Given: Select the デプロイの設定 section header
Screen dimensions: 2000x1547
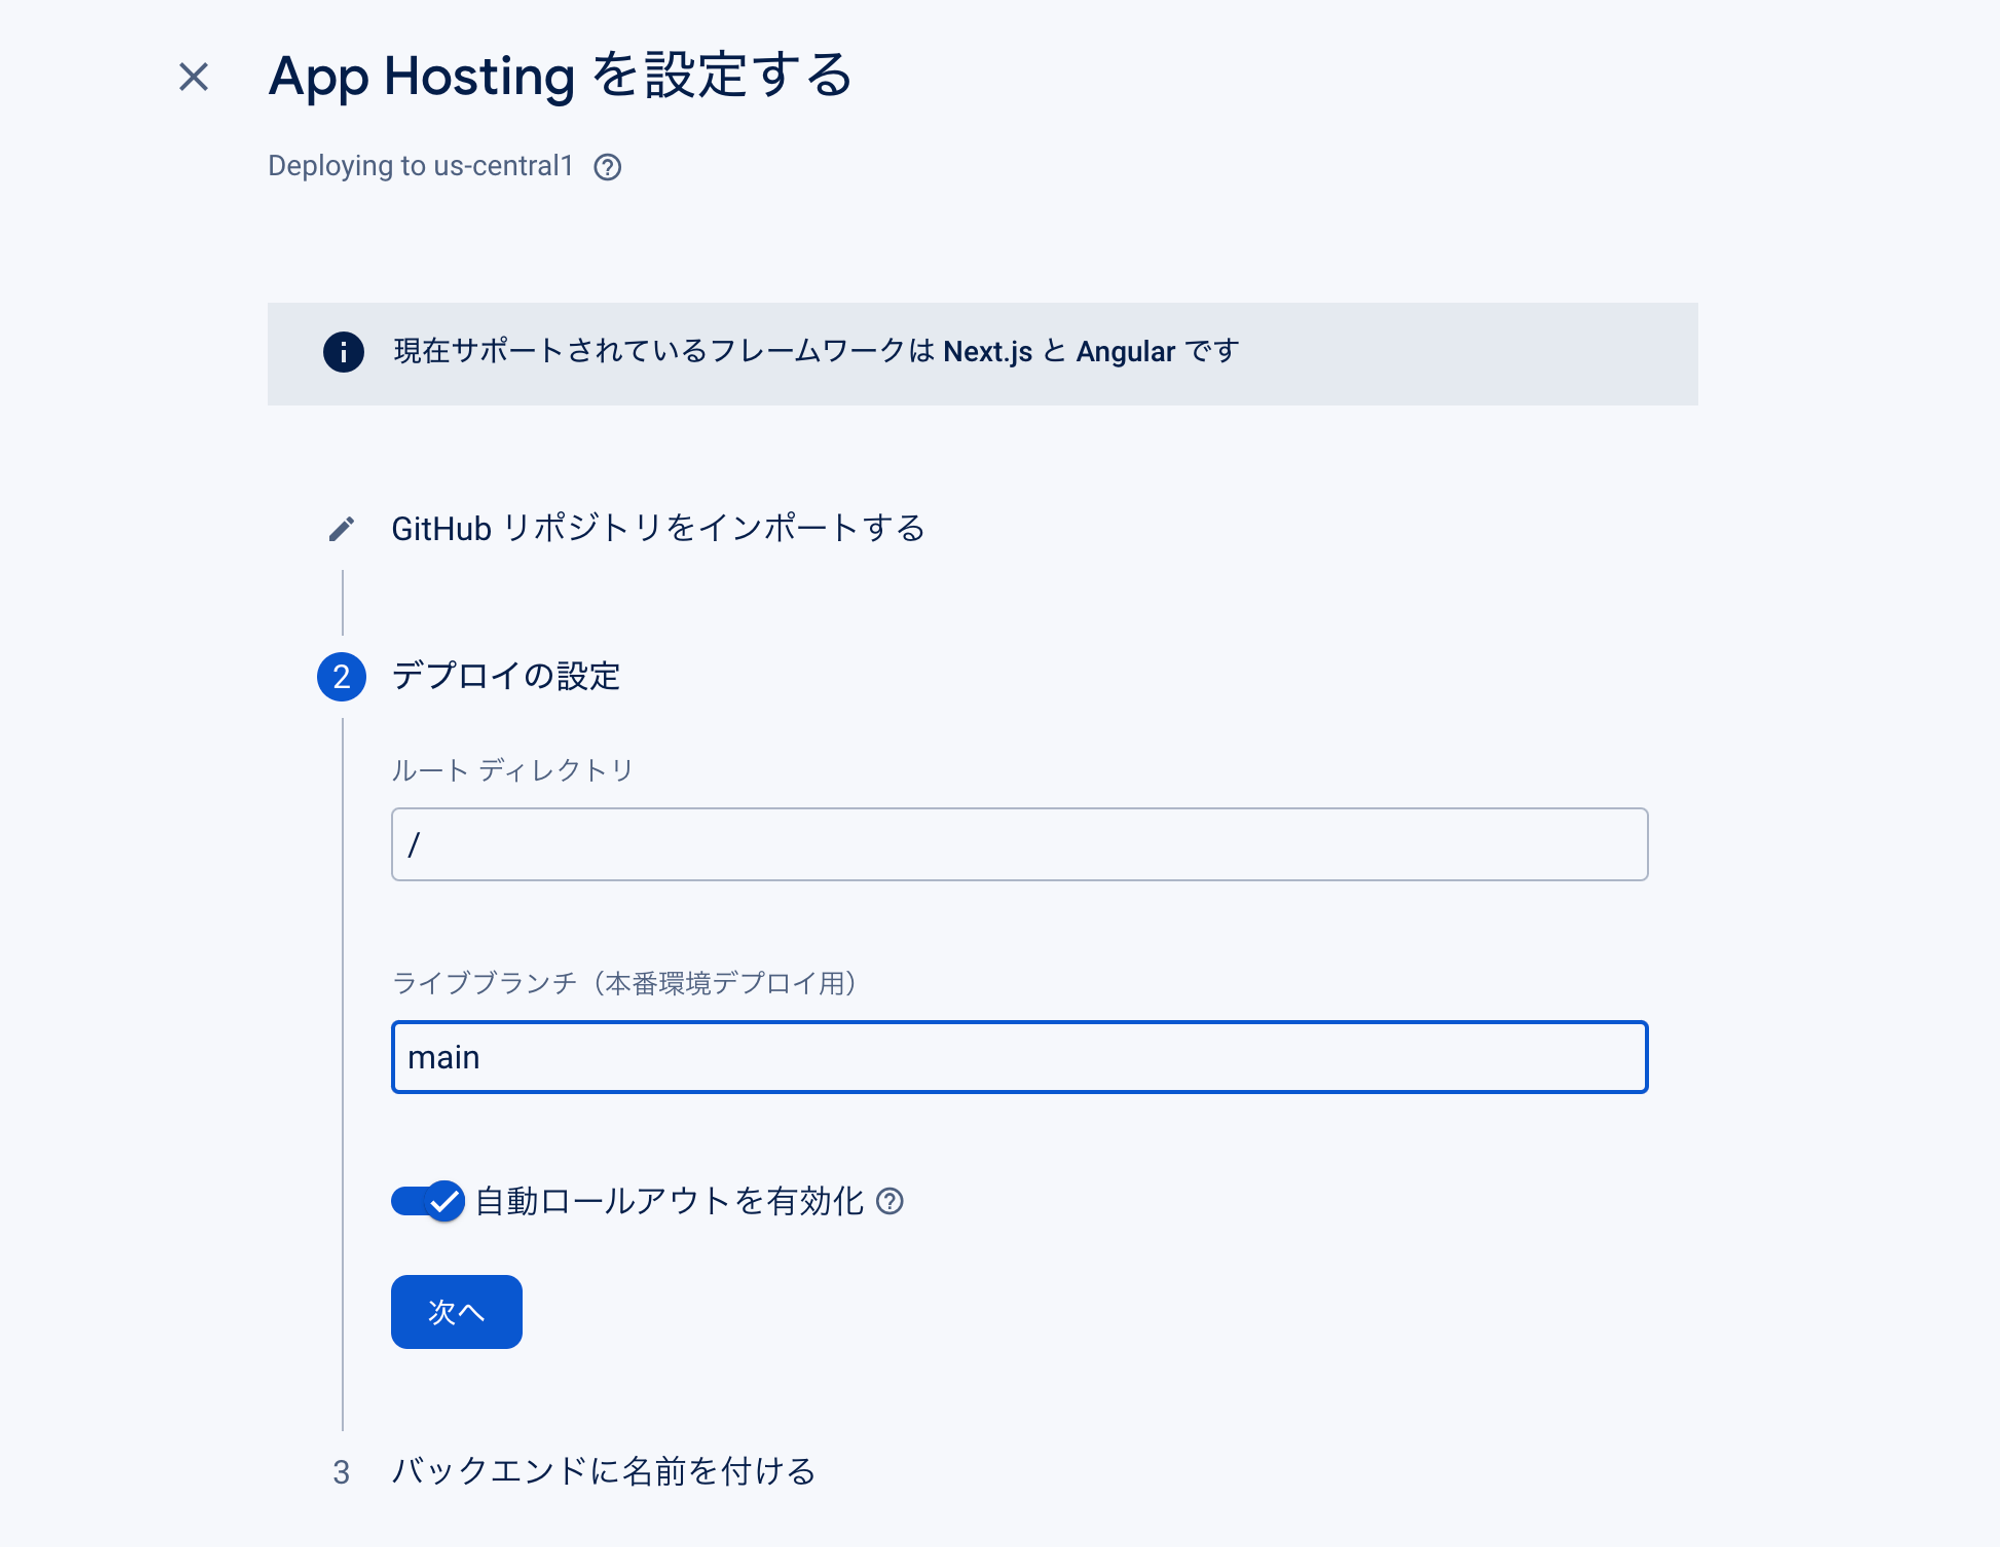Looking at the screenshot, I should 506,678.
